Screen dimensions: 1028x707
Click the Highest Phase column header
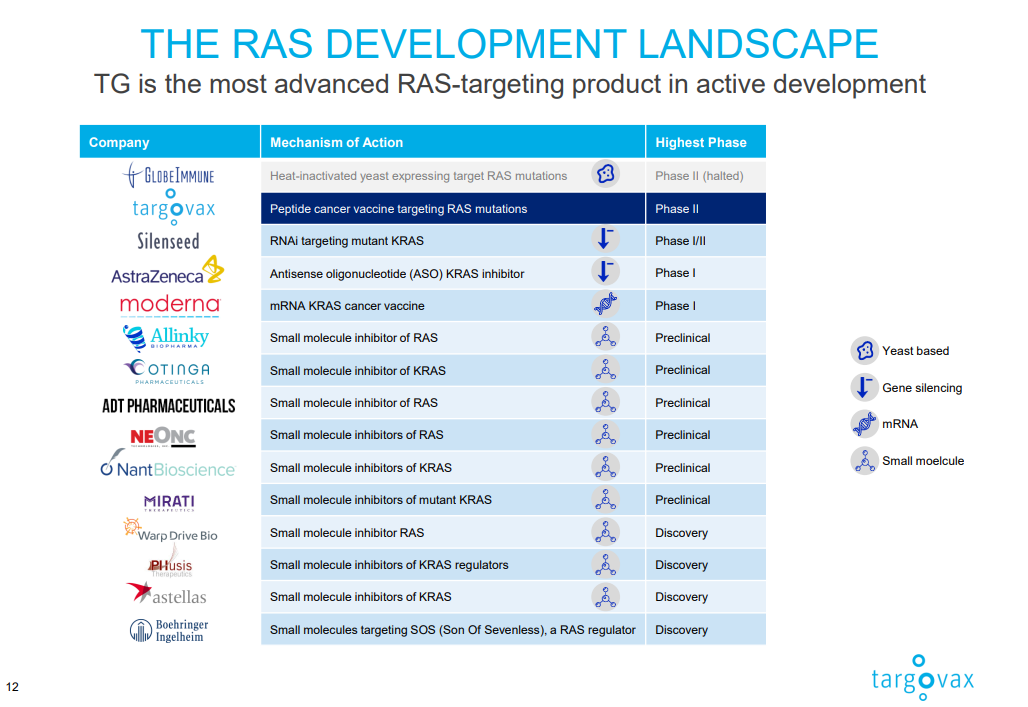coord(706,142)
